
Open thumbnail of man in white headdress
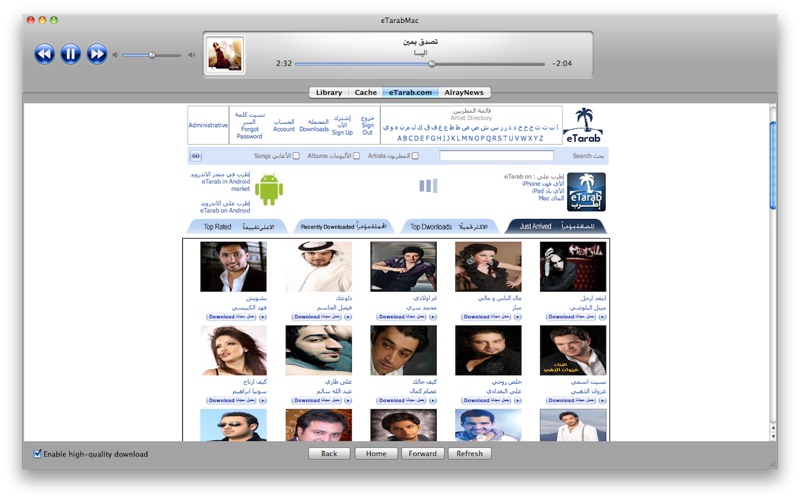click(318, 266)
